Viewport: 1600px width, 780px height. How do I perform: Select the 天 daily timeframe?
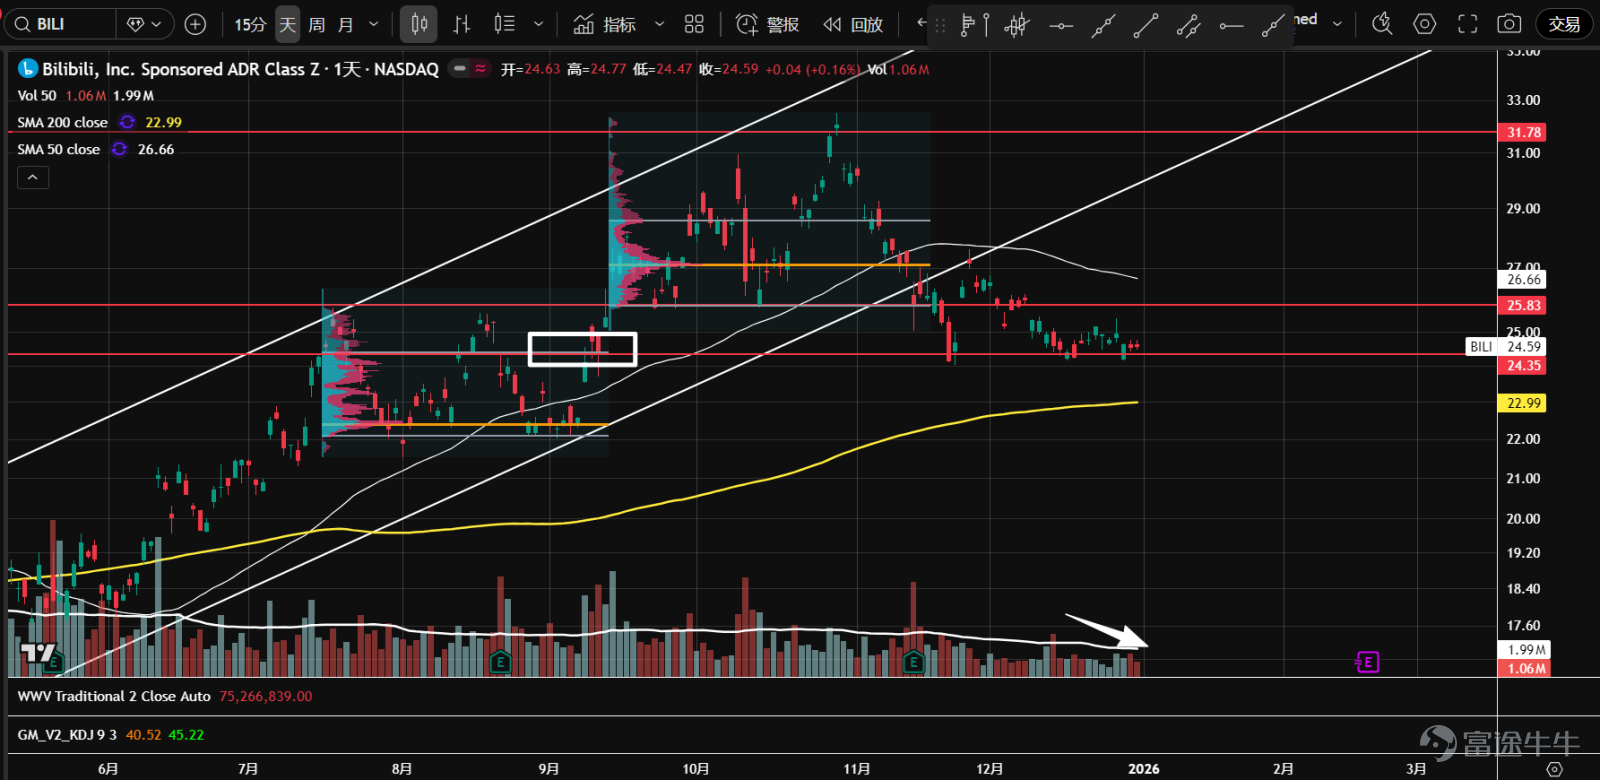point(288,24)
